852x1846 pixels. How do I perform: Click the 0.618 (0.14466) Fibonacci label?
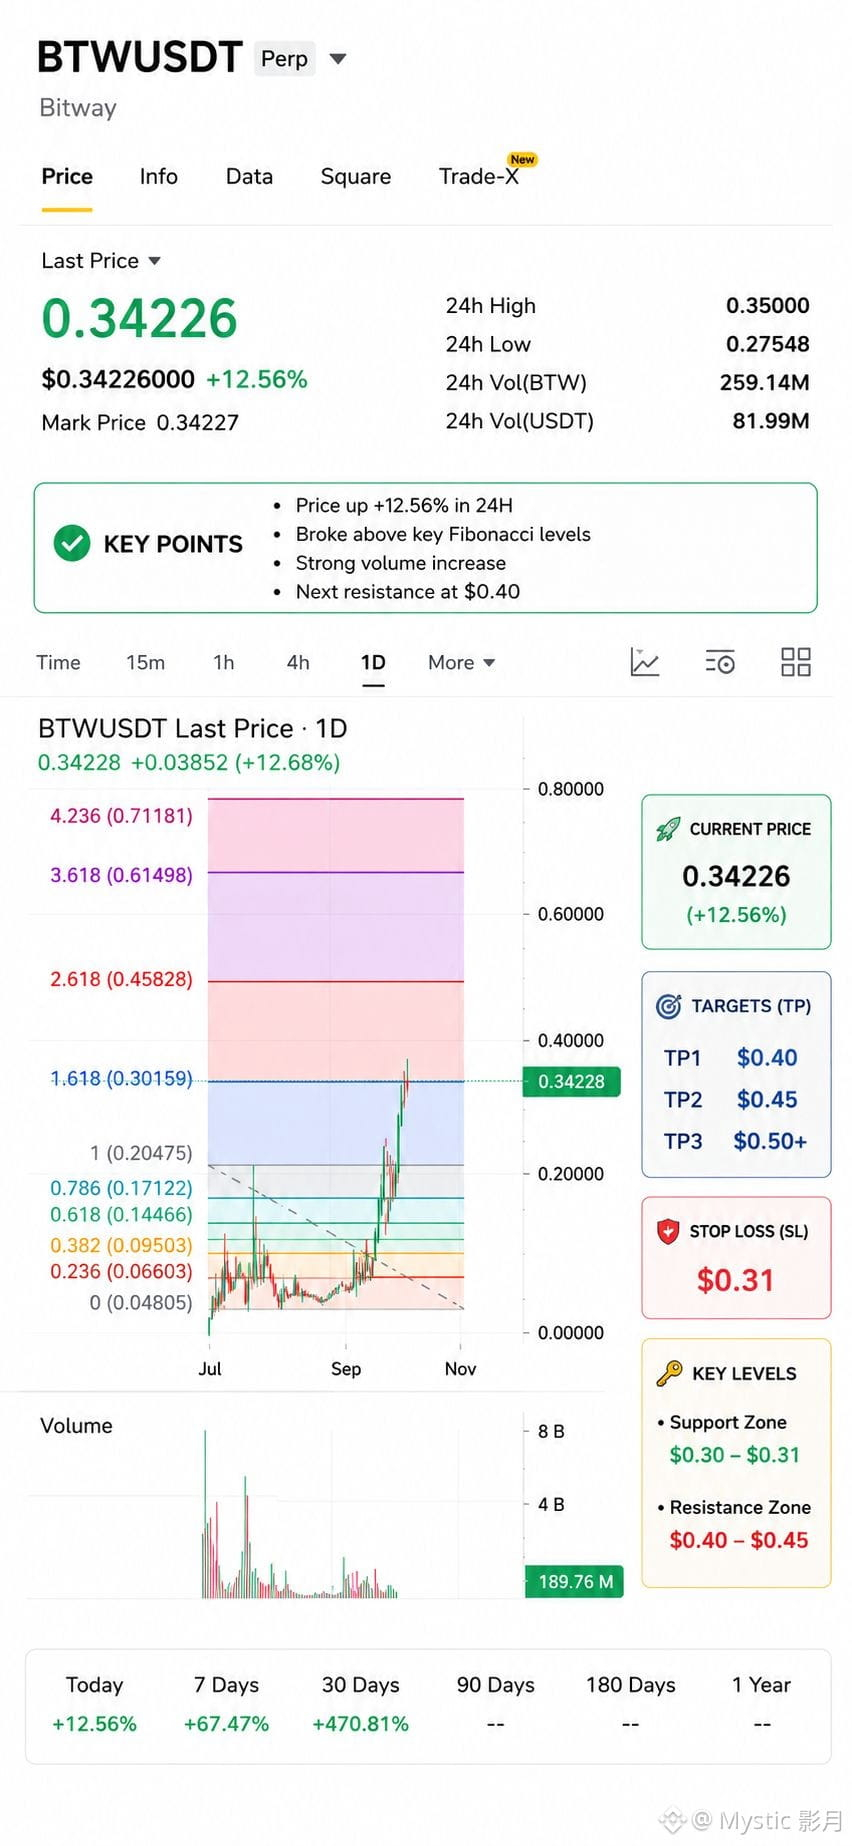pos(121,1214)
